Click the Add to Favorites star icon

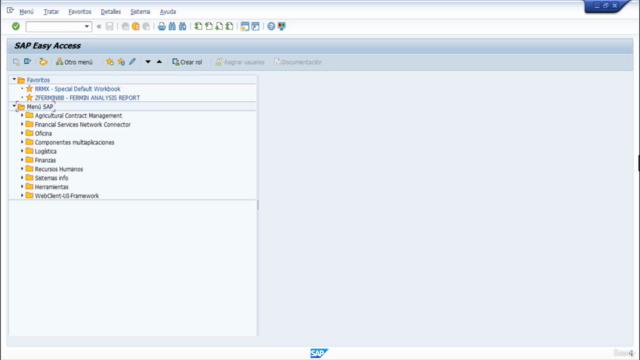tap(110, 62)
